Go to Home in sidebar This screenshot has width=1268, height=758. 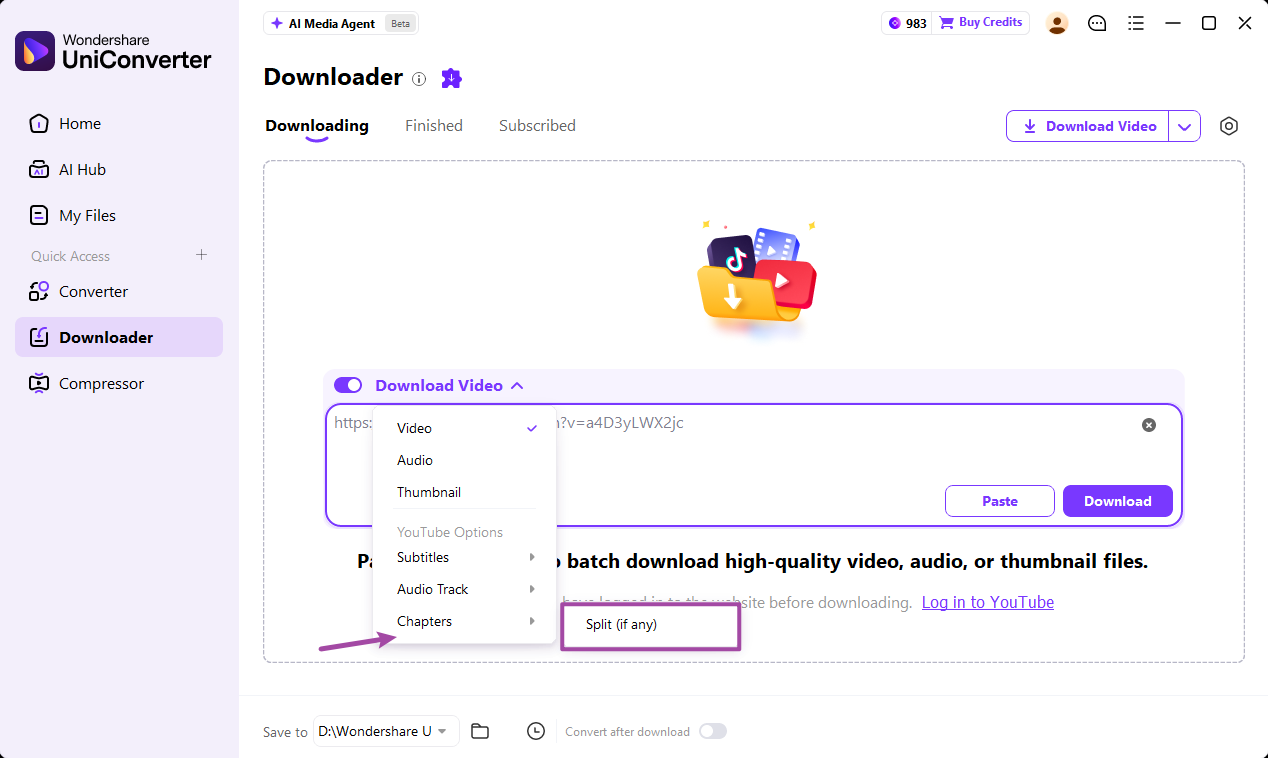coord(119,124)
